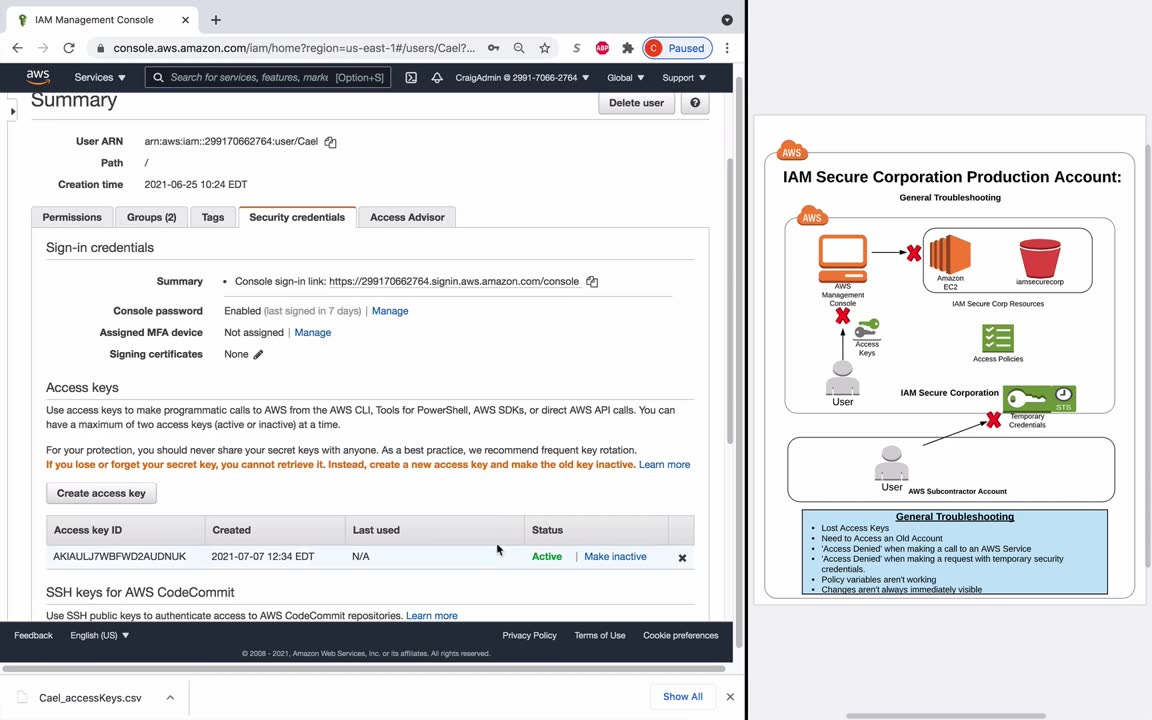
Task: Open the English (US) language selector
Action: [100, 636]
